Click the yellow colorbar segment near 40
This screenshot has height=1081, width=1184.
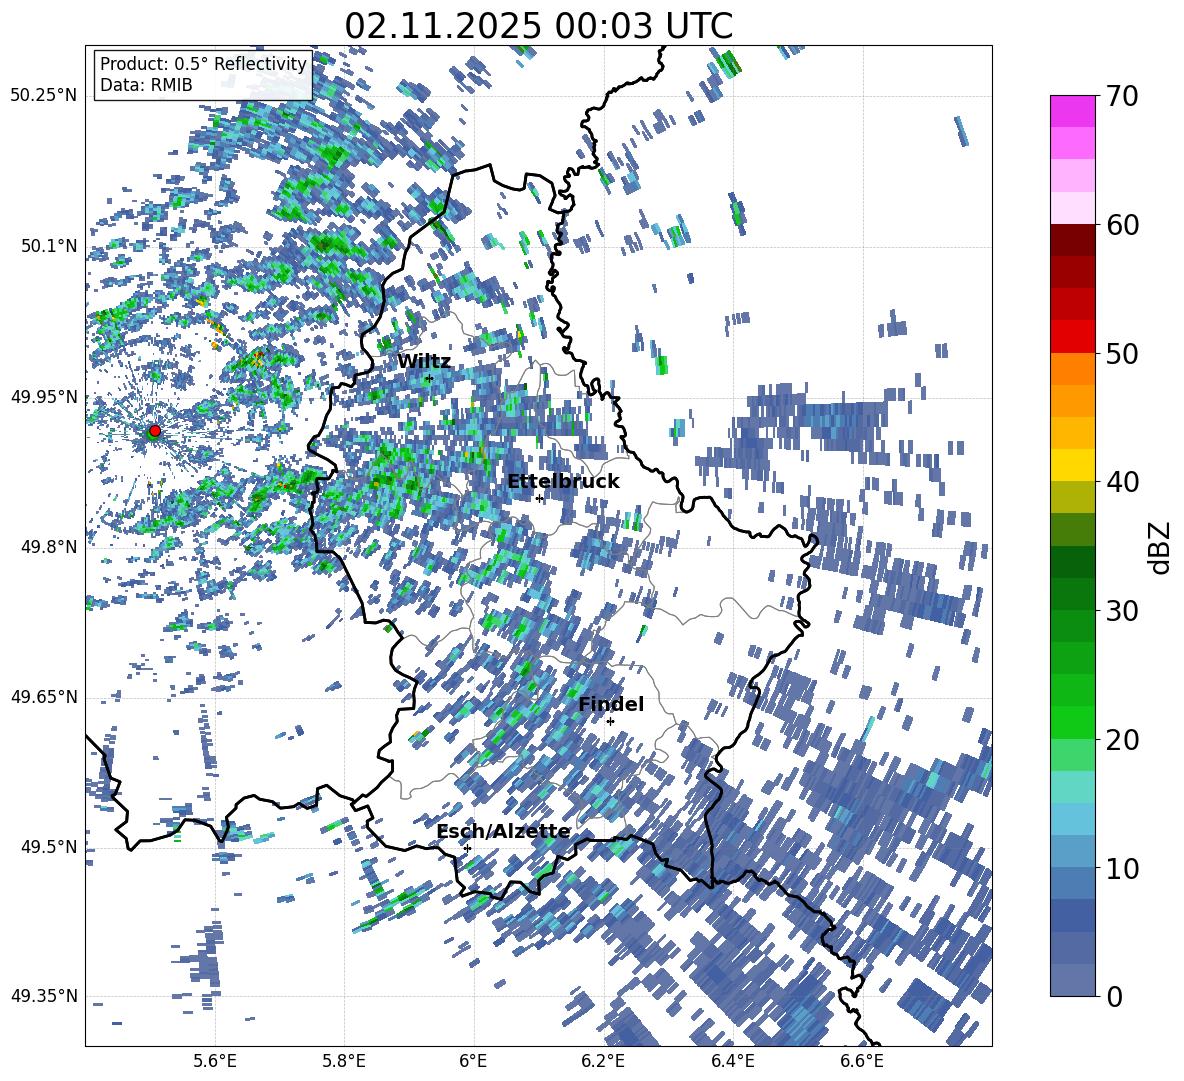[1073, 465]
